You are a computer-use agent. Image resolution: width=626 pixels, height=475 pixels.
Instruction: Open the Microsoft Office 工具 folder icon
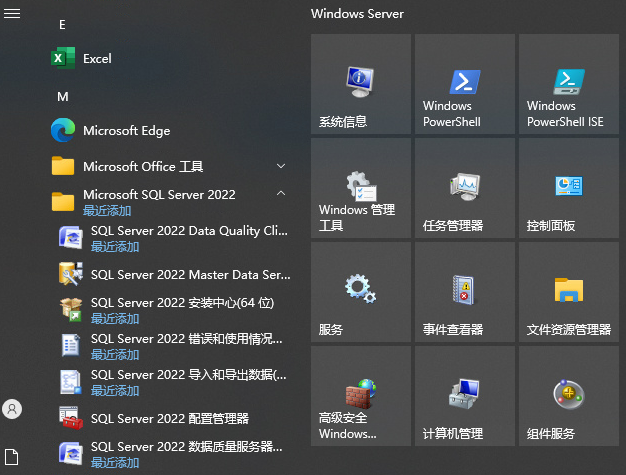(x=63, y=166)
